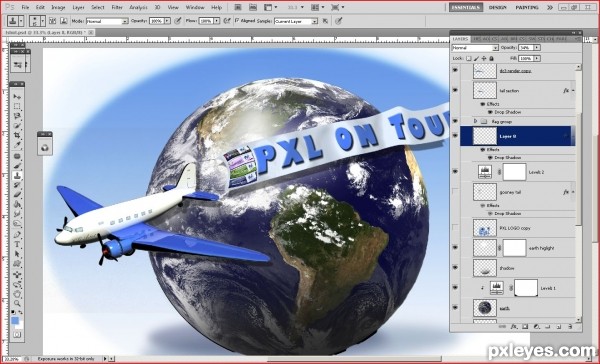Select the Rectangular Marquee tool

[x=17, y=106]
